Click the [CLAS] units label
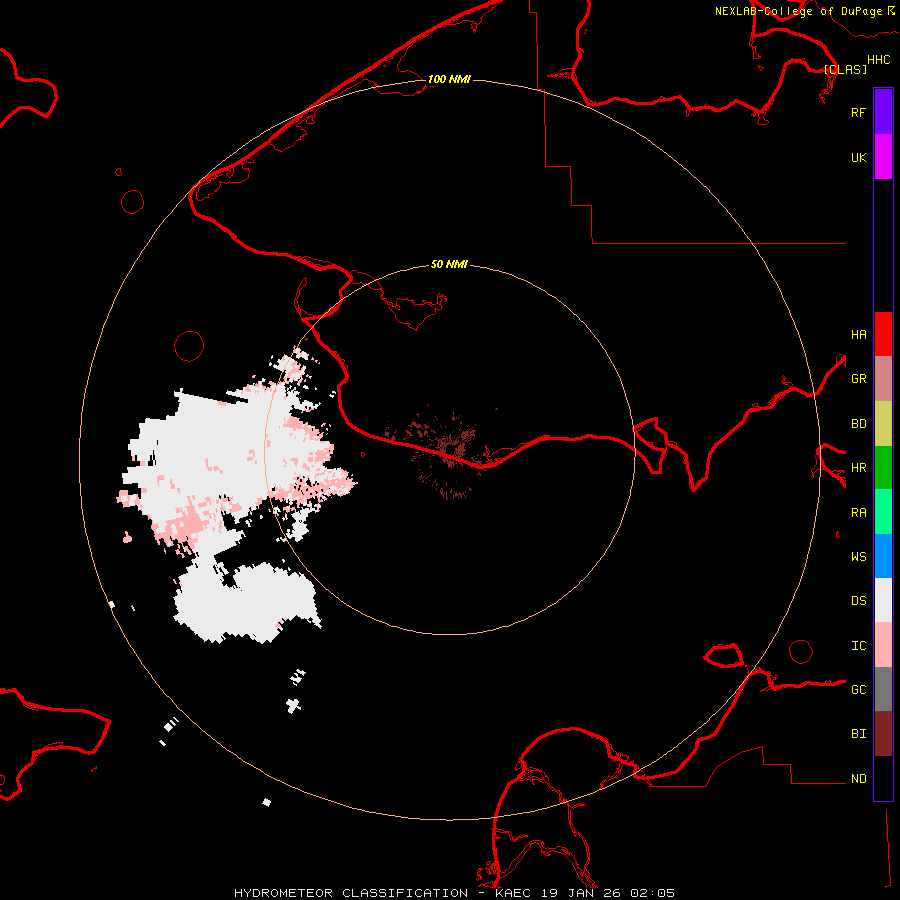Image resolution: width=900 pixels, height=900 pixels. [845, 69]
